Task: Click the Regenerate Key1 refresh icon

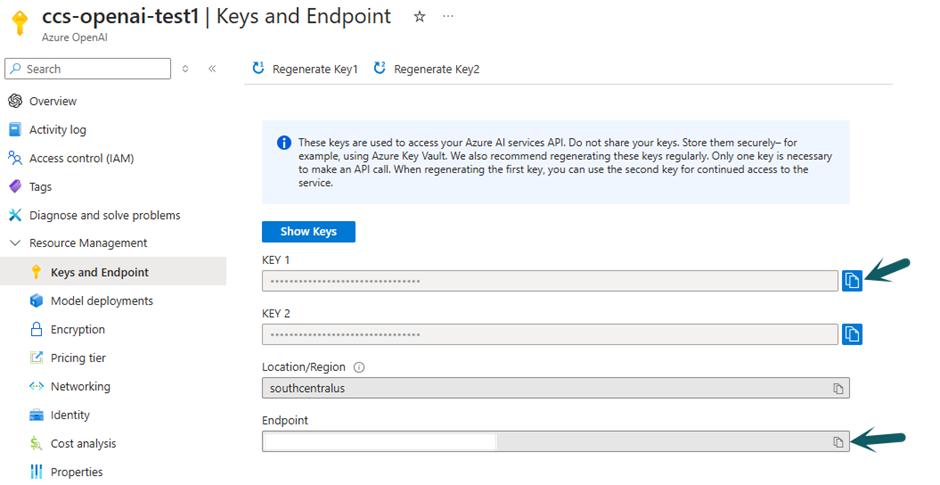Action: click(258, 68)
